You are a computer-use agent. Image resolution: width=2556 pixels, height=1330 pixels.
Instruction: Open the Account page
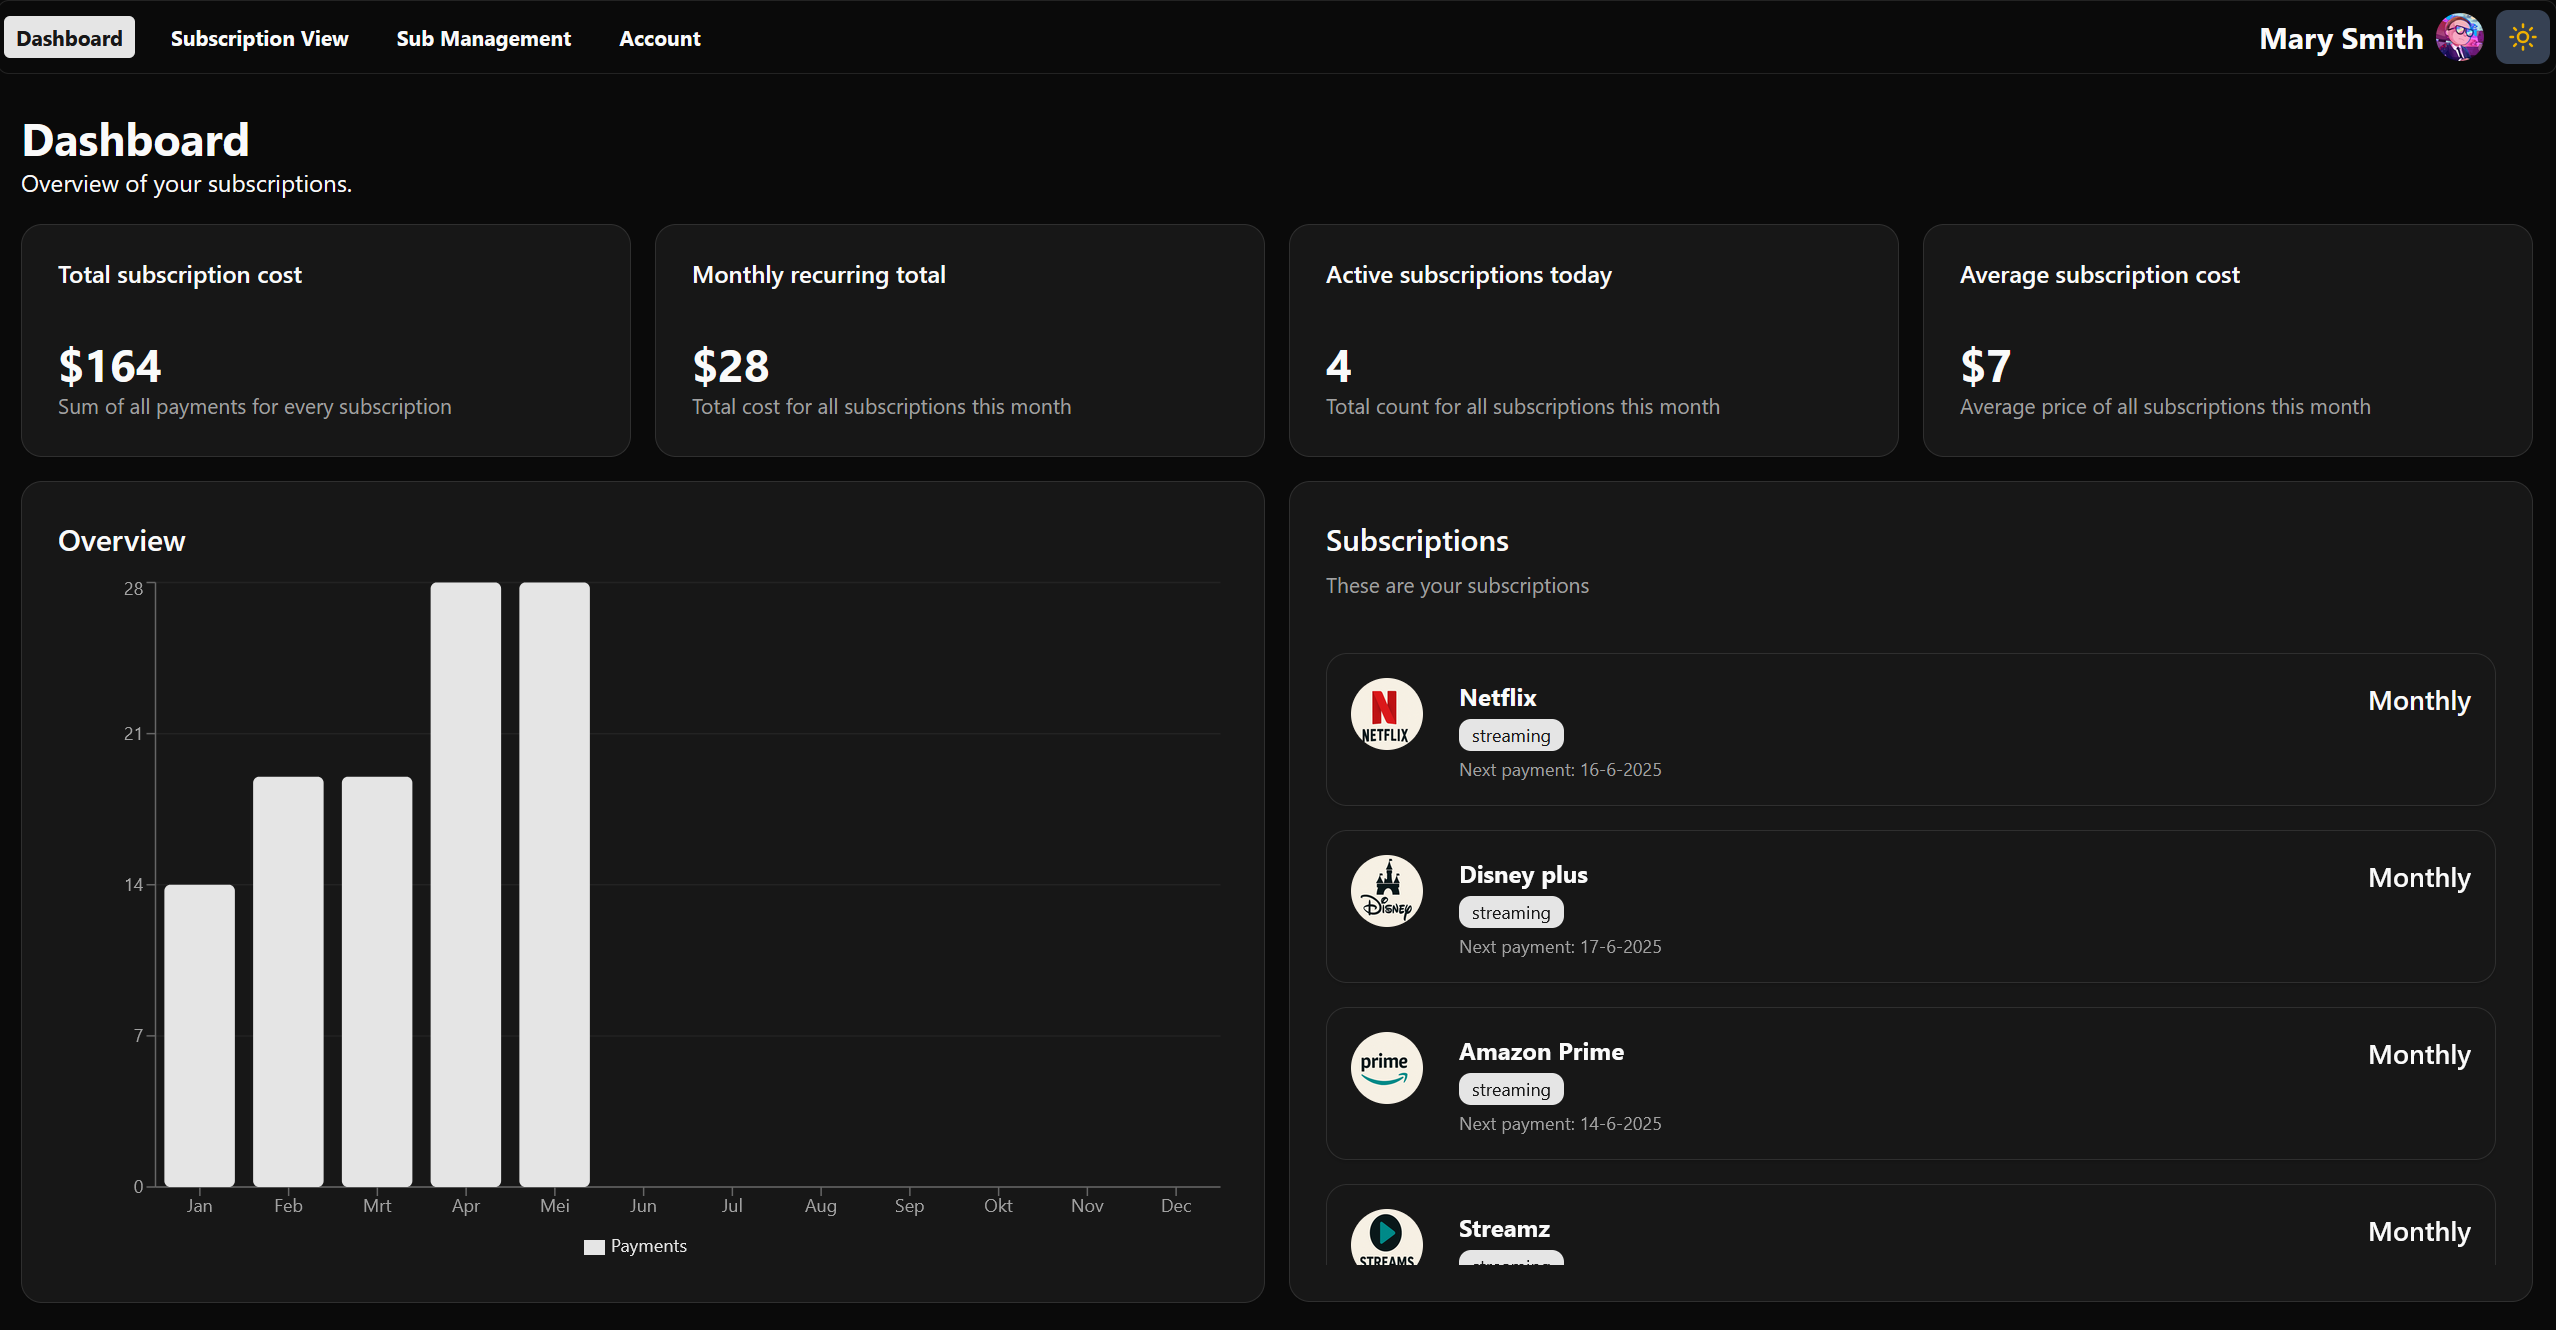point(660,38)
